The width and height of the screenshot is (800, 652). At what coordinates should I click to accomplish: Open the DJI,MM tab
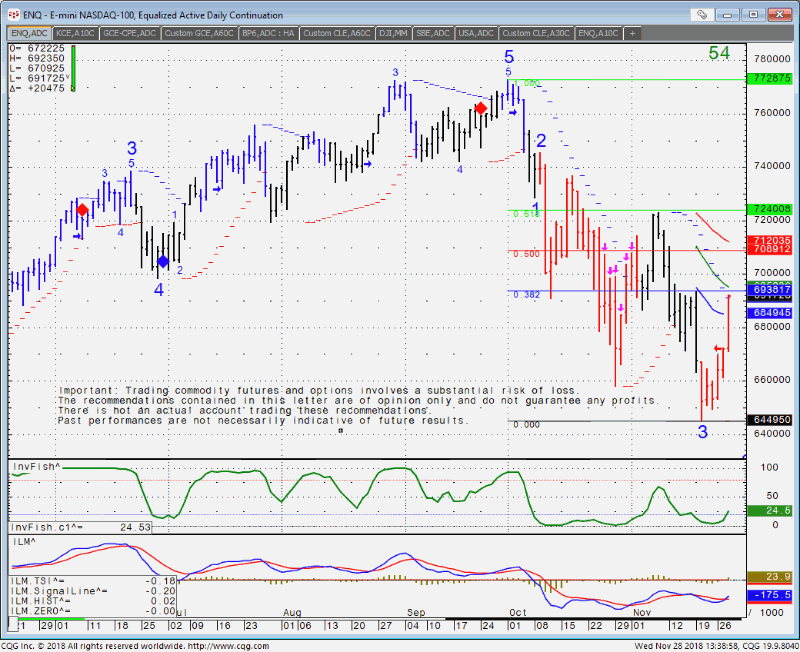[x=391, y=33]
